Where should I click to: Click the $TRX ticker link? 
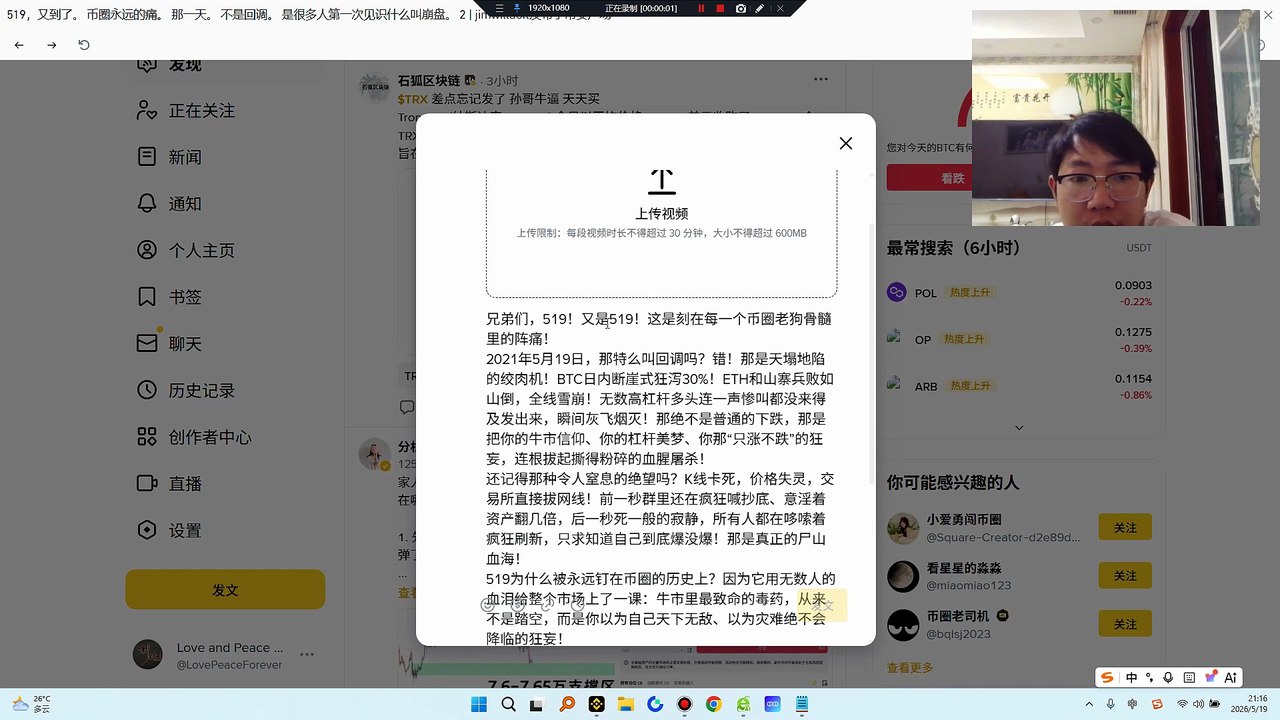click(412, 99)
